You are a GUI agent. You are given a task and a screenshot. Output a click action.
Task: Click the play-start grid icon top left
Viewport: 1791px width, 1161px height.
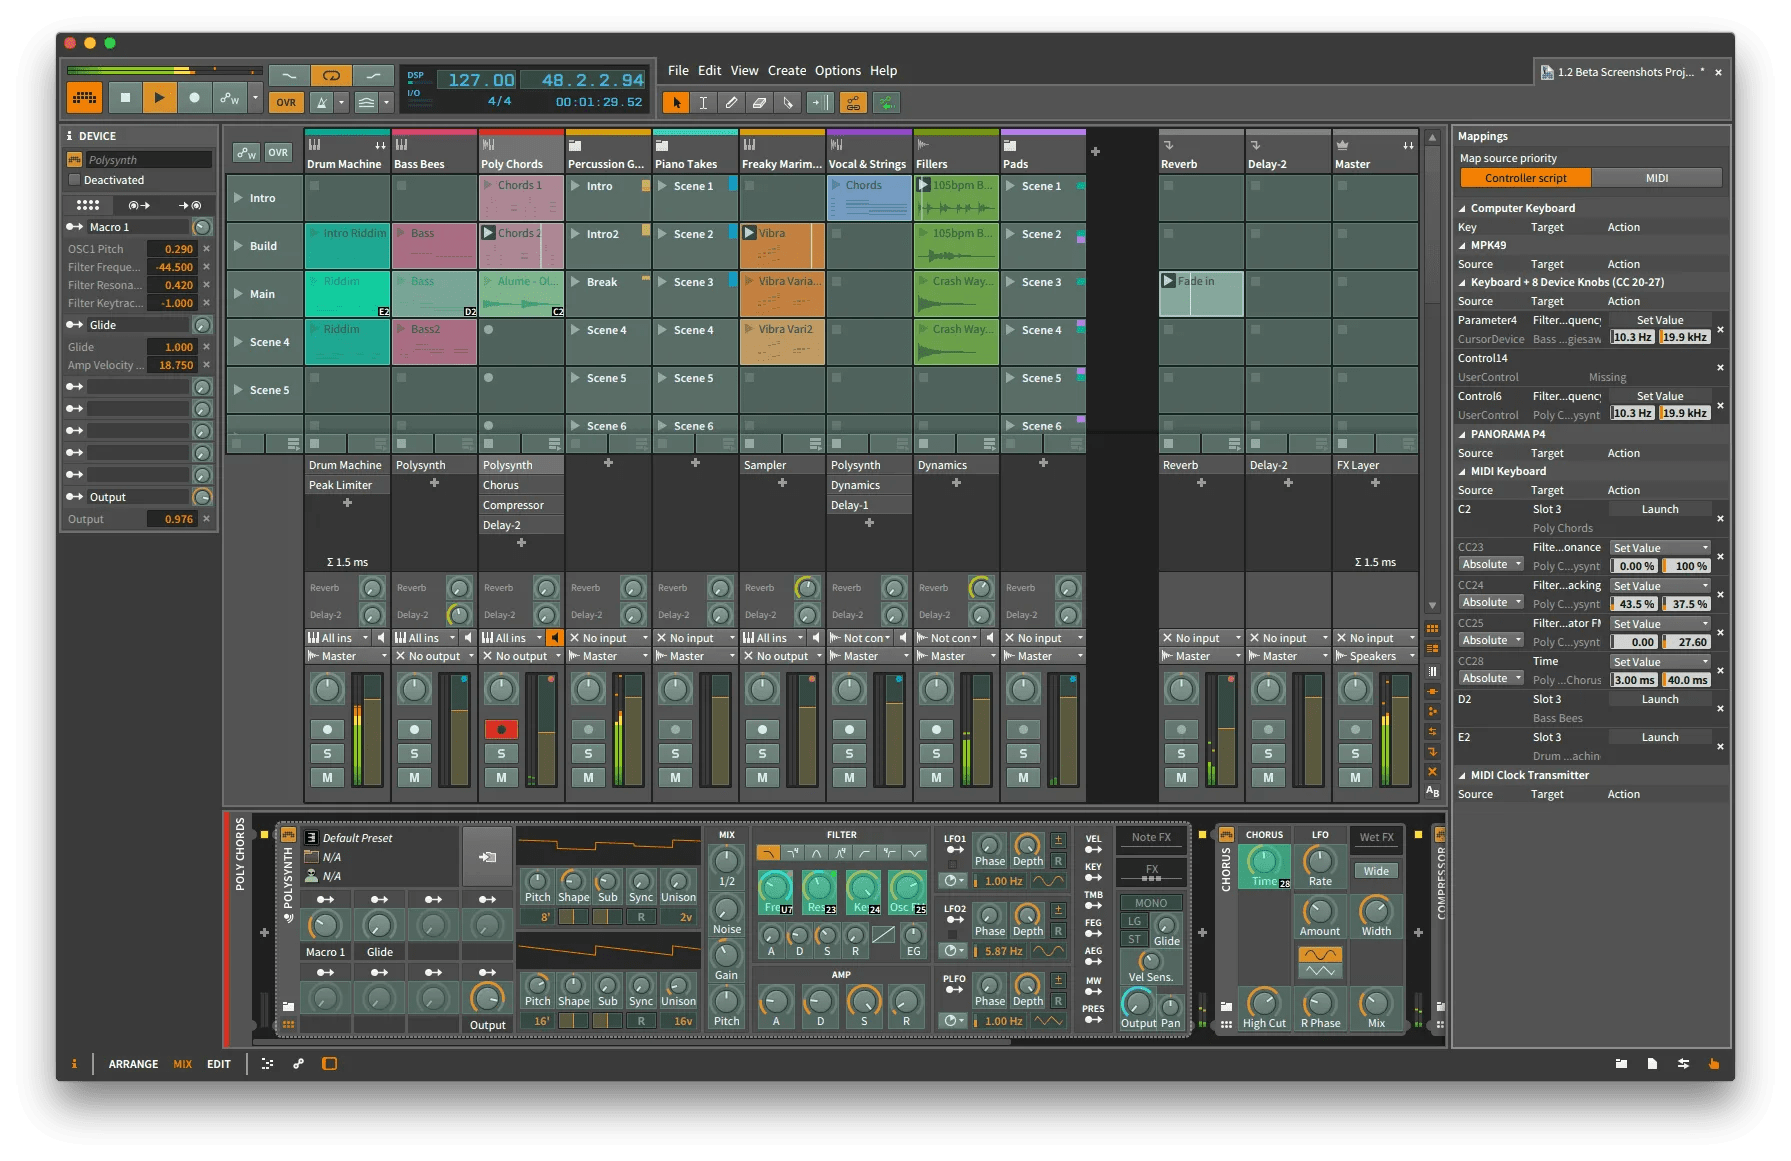pyautogui.click(x=84, y=97)
